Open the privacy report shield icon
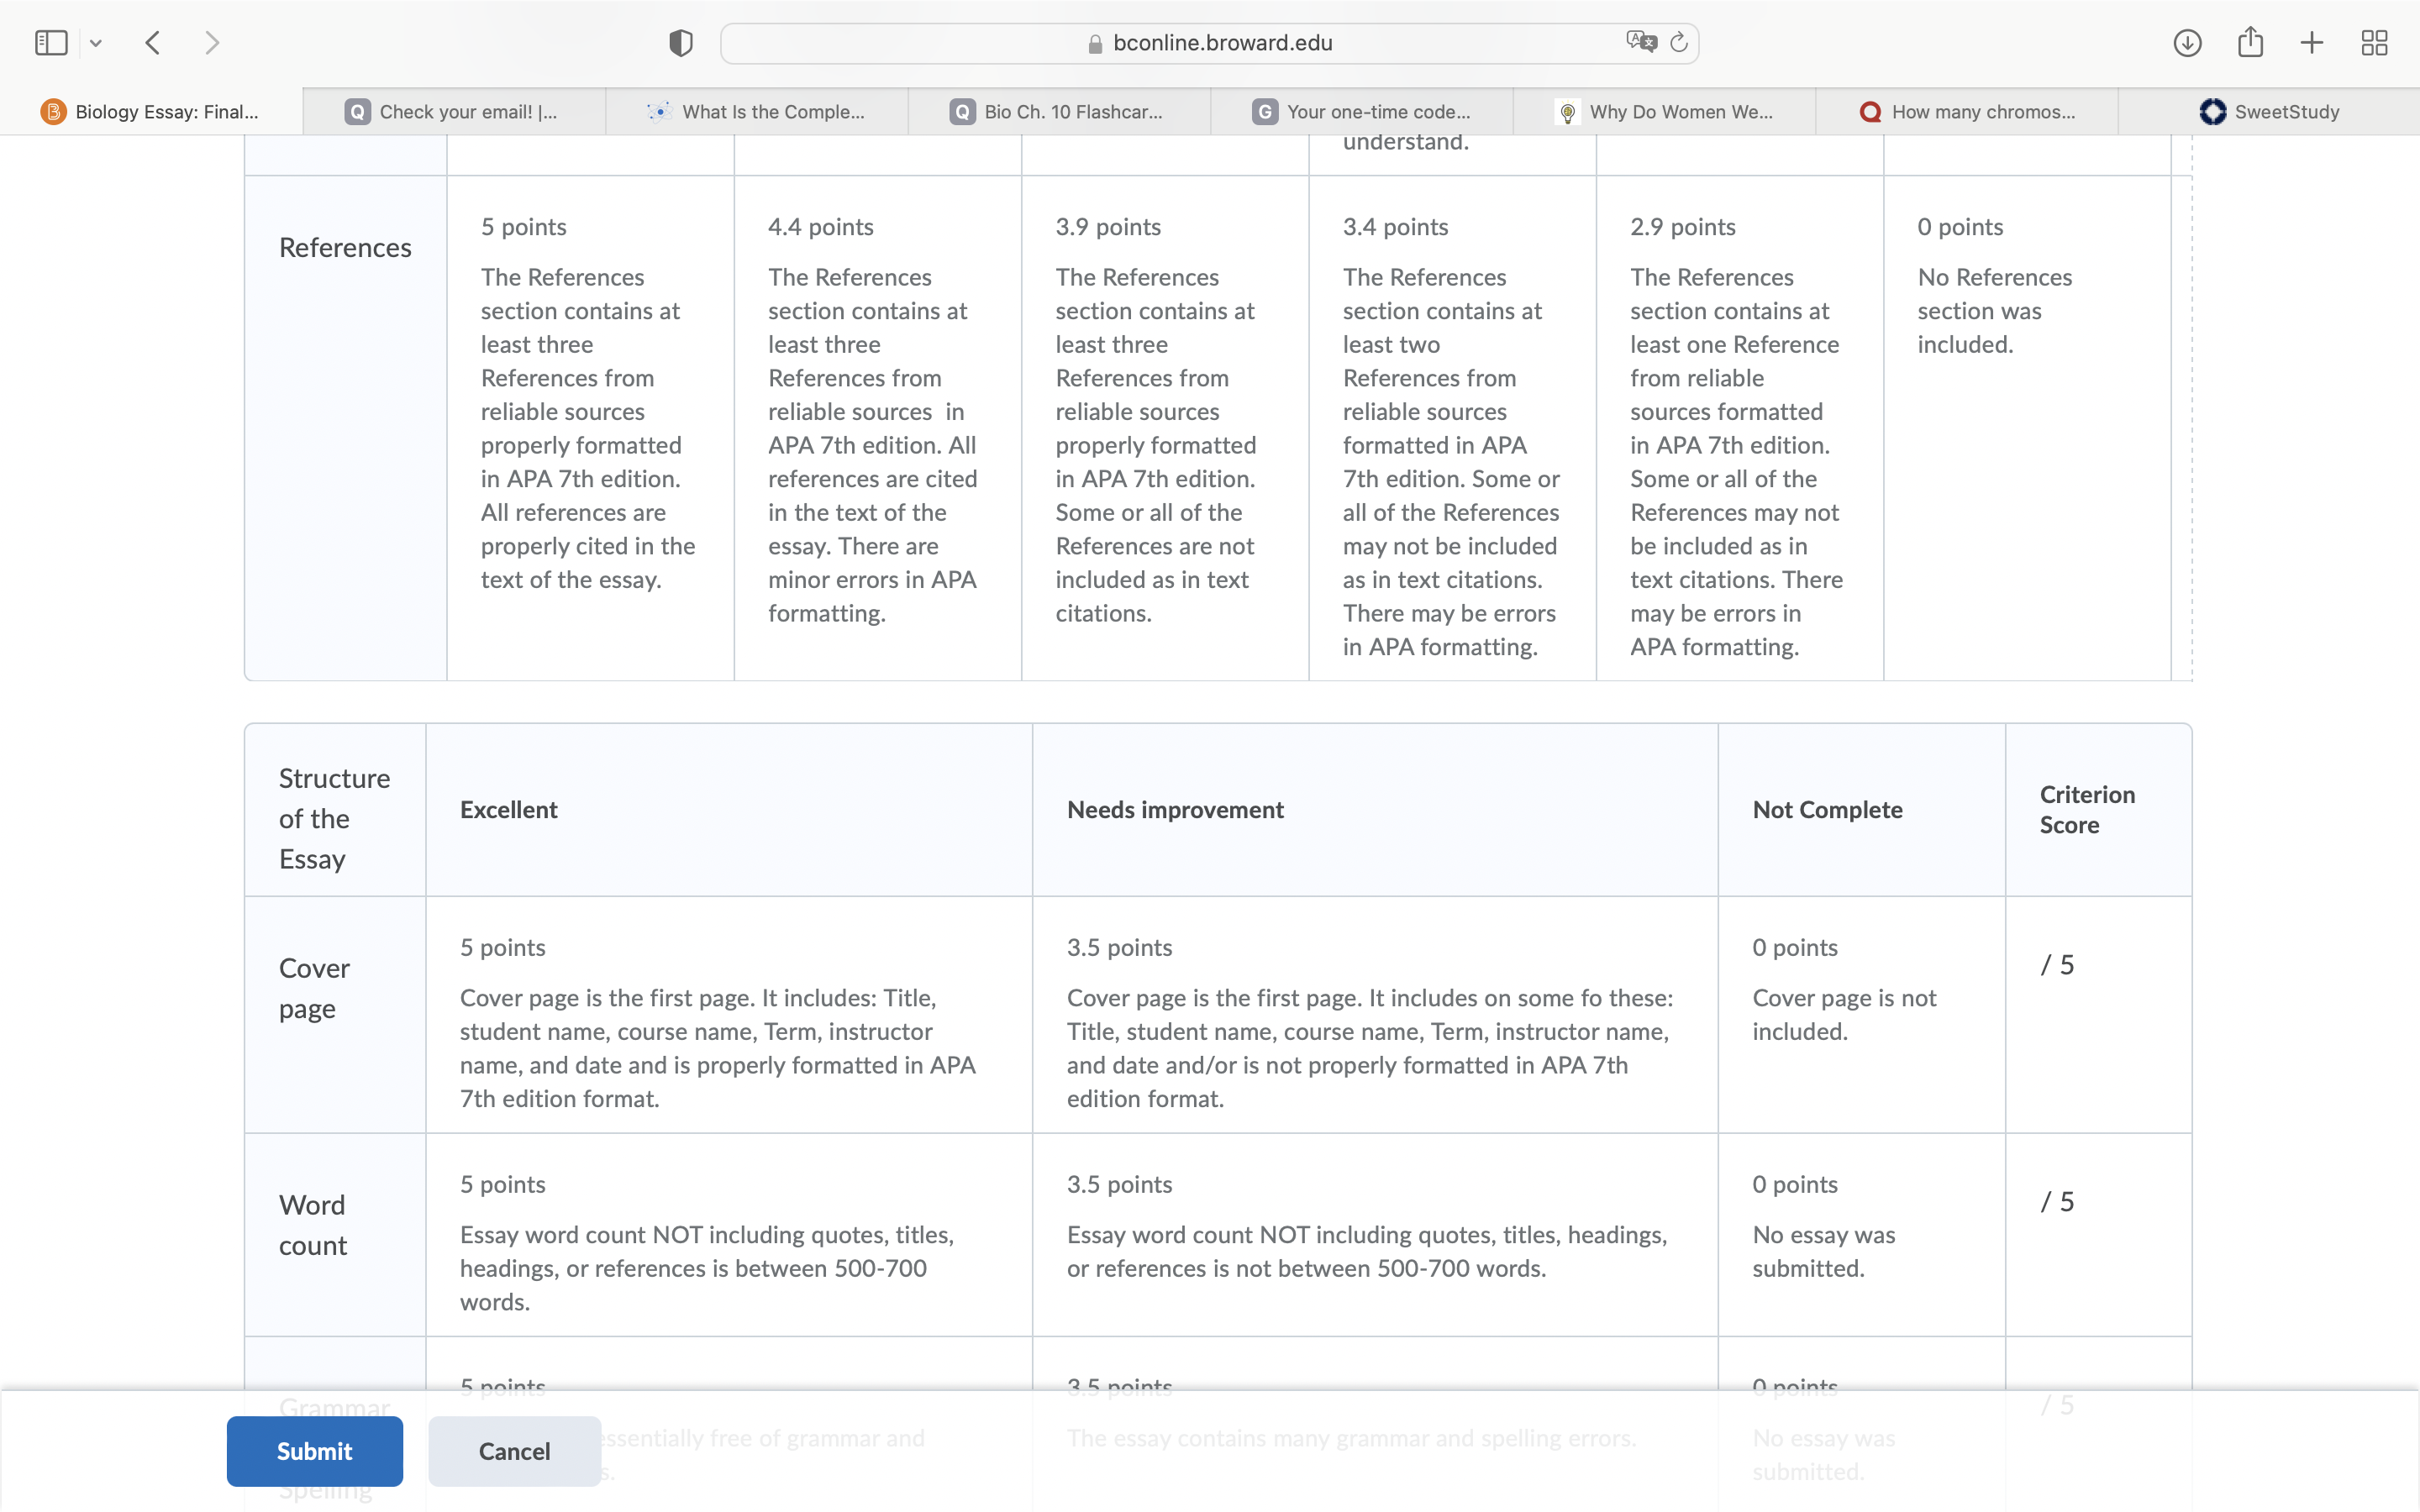The width and height of the screenshot is (2420, 1512). coord(681,43)
